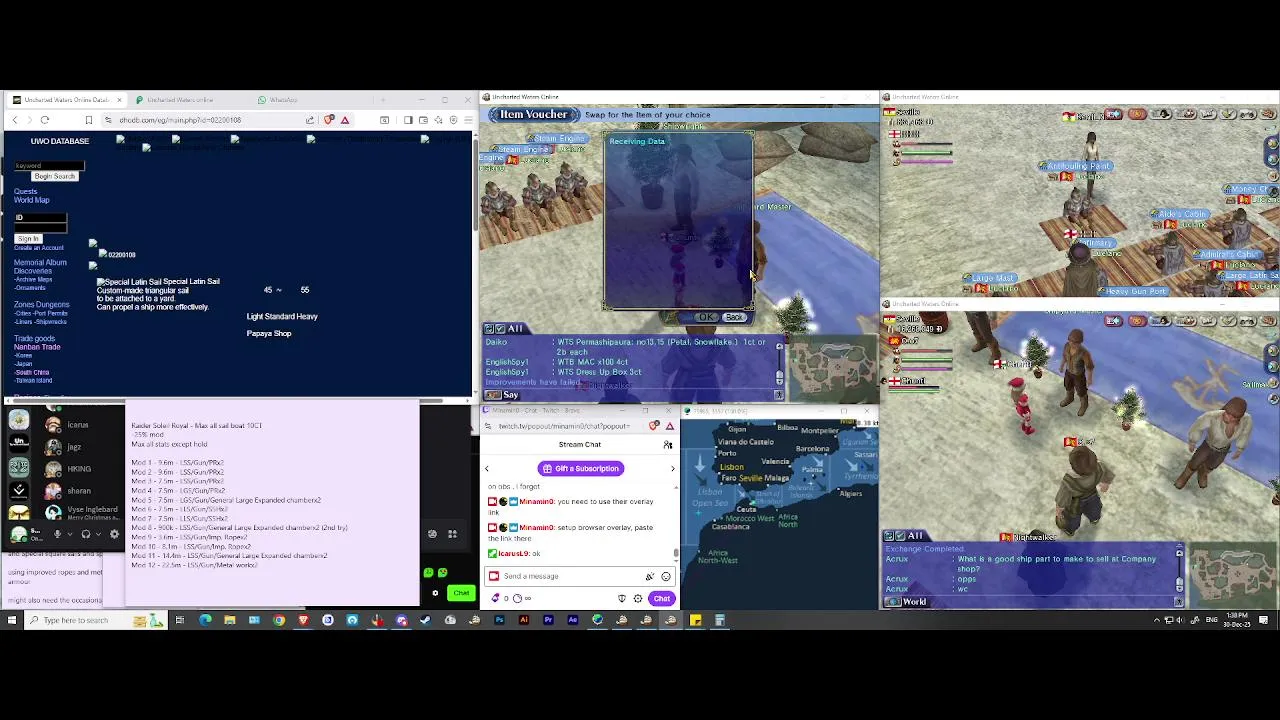Select user HIKING in Discord list
Viewport: 1280px width, 720px height.
coord(79,468)
